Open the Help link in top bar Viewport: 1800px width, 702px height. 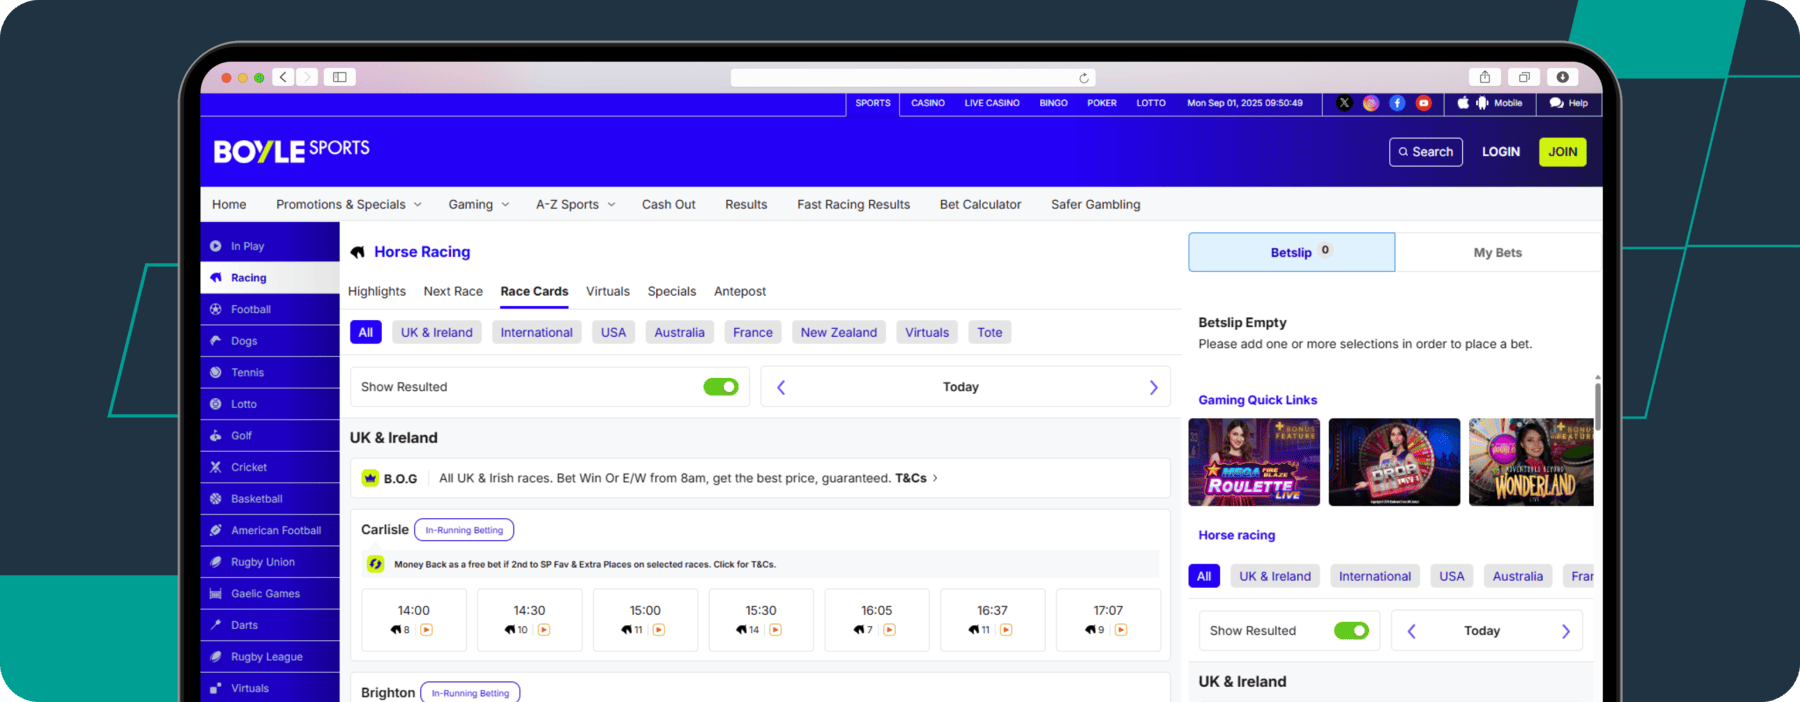1568,103
